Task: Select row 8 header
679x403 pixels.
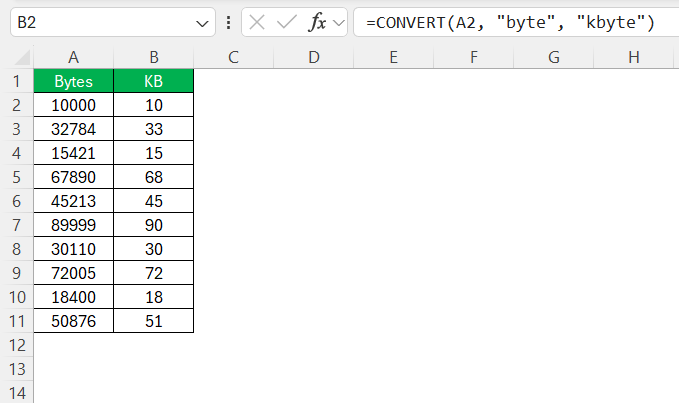Action: [x=17, y=249]
